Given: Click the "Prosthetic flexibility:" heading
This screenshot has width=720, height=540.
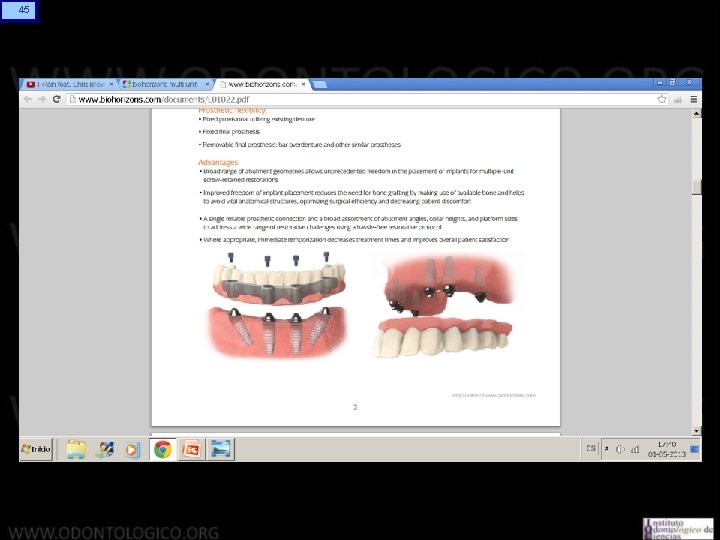Looking at the screenshot, I should (x=232, y=110).
